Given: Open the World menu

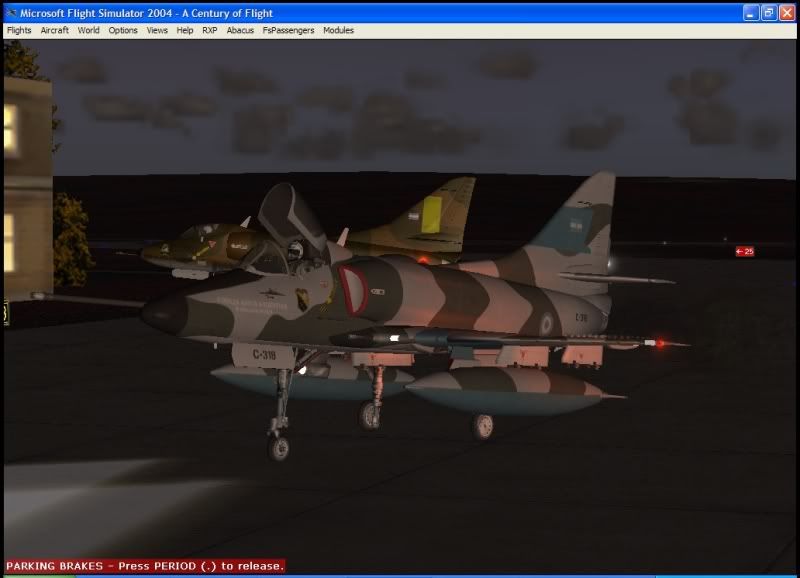Looking at the screenshot, I should 89,31.
